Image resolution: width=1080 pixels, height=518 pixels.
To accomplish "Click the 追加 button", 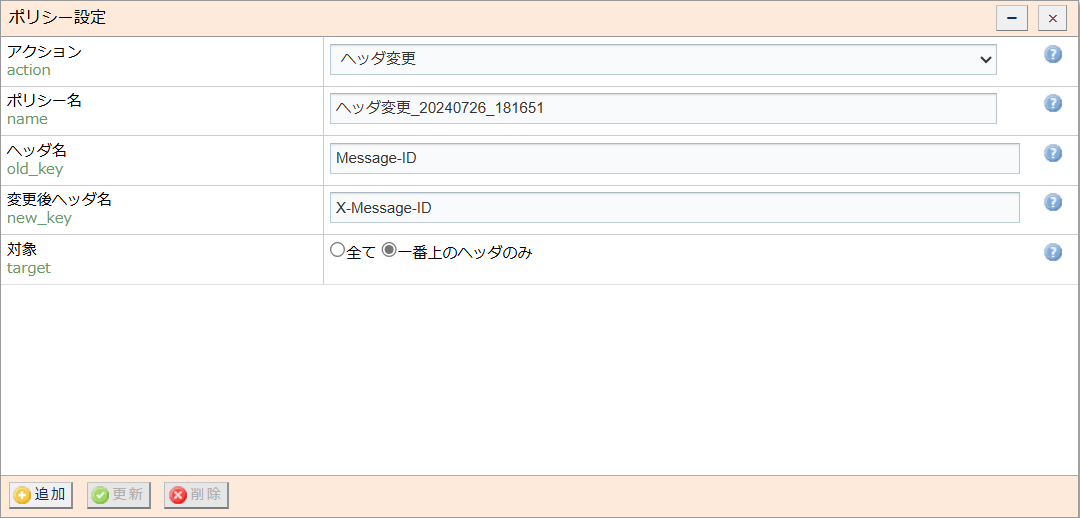I will click(41, 495).
